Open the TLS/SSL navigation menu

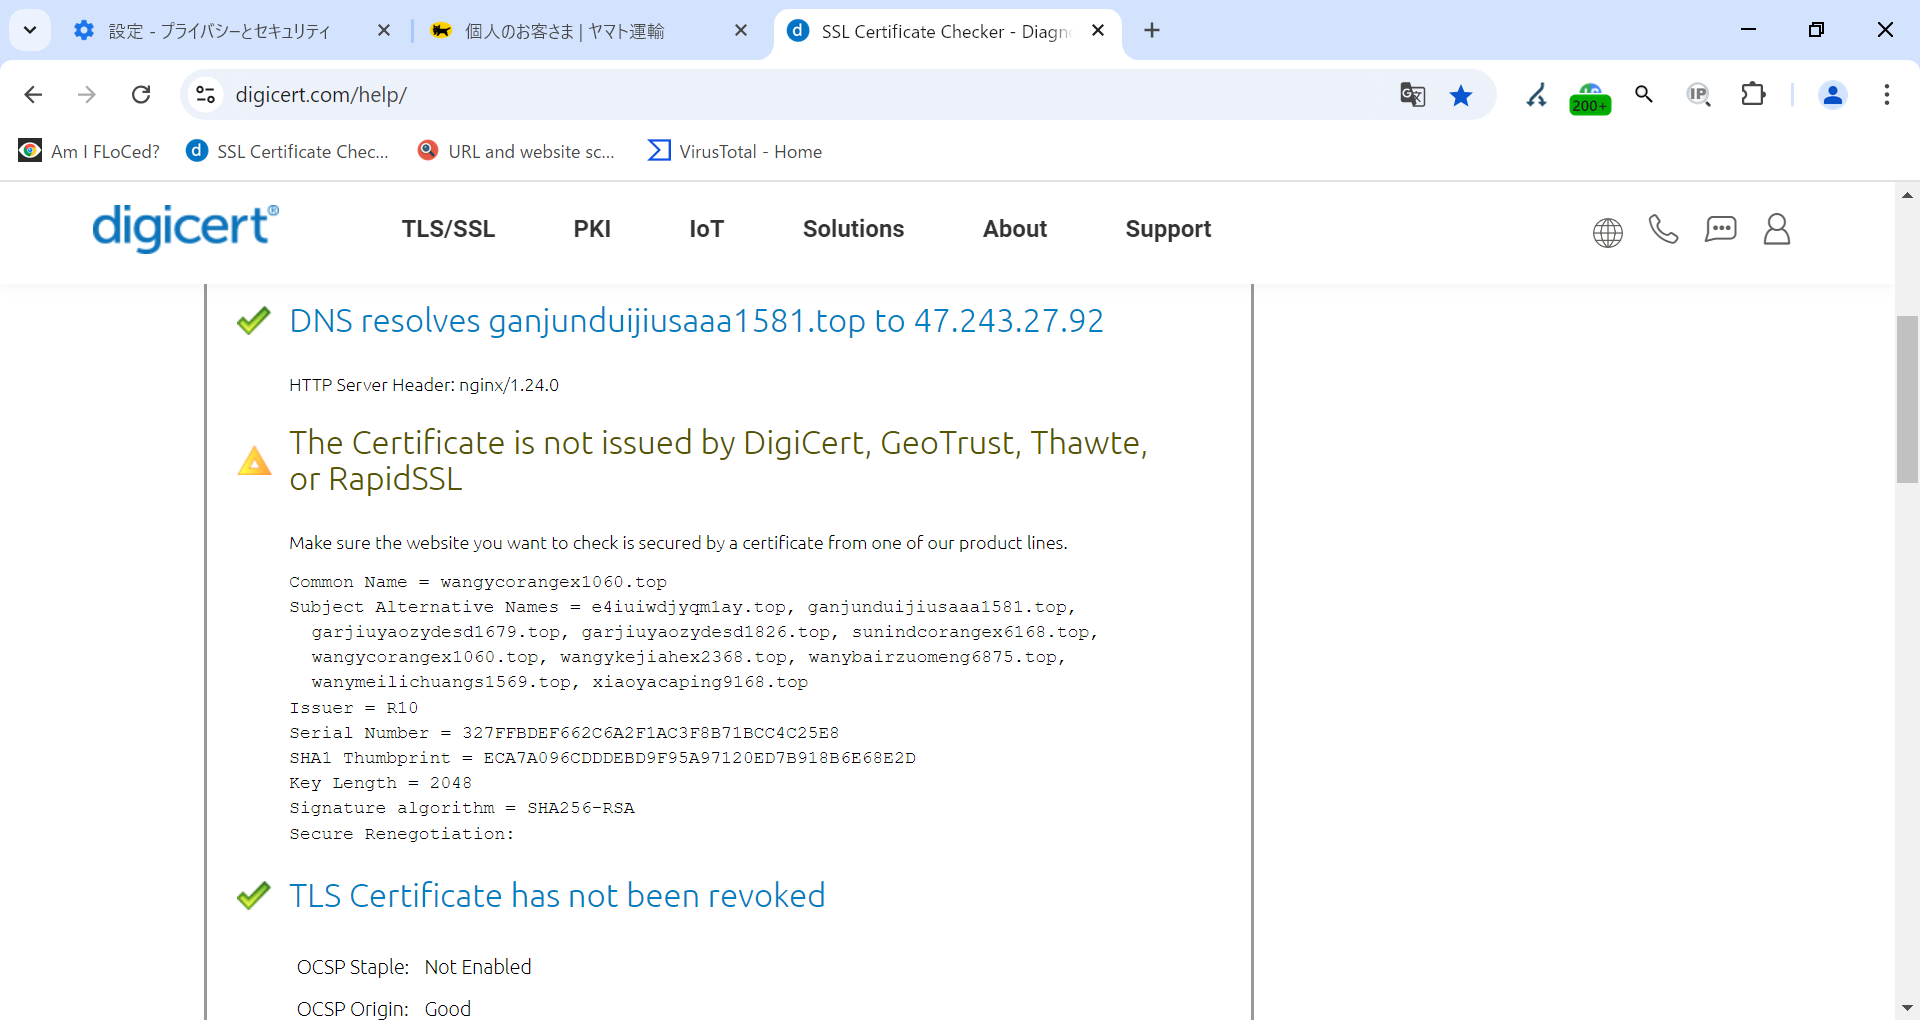448,229
